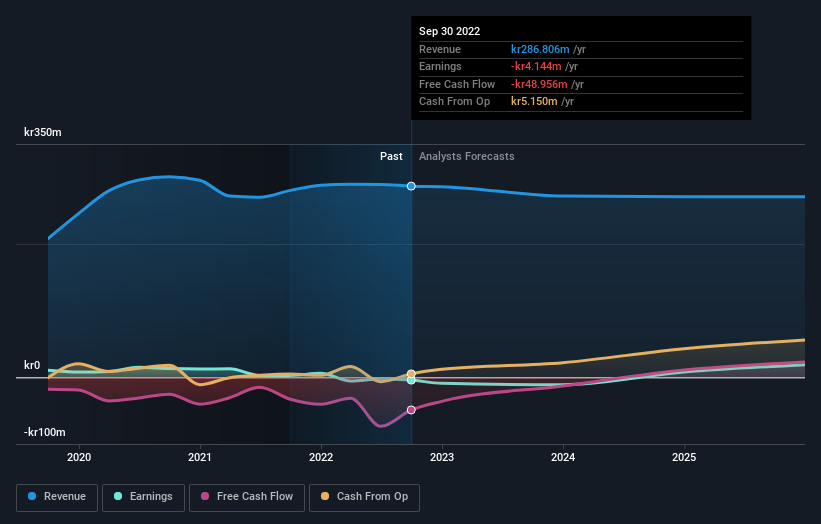Select the 2022 x-axis label
This screenshot has width=821, height=524.
point(321,458)
